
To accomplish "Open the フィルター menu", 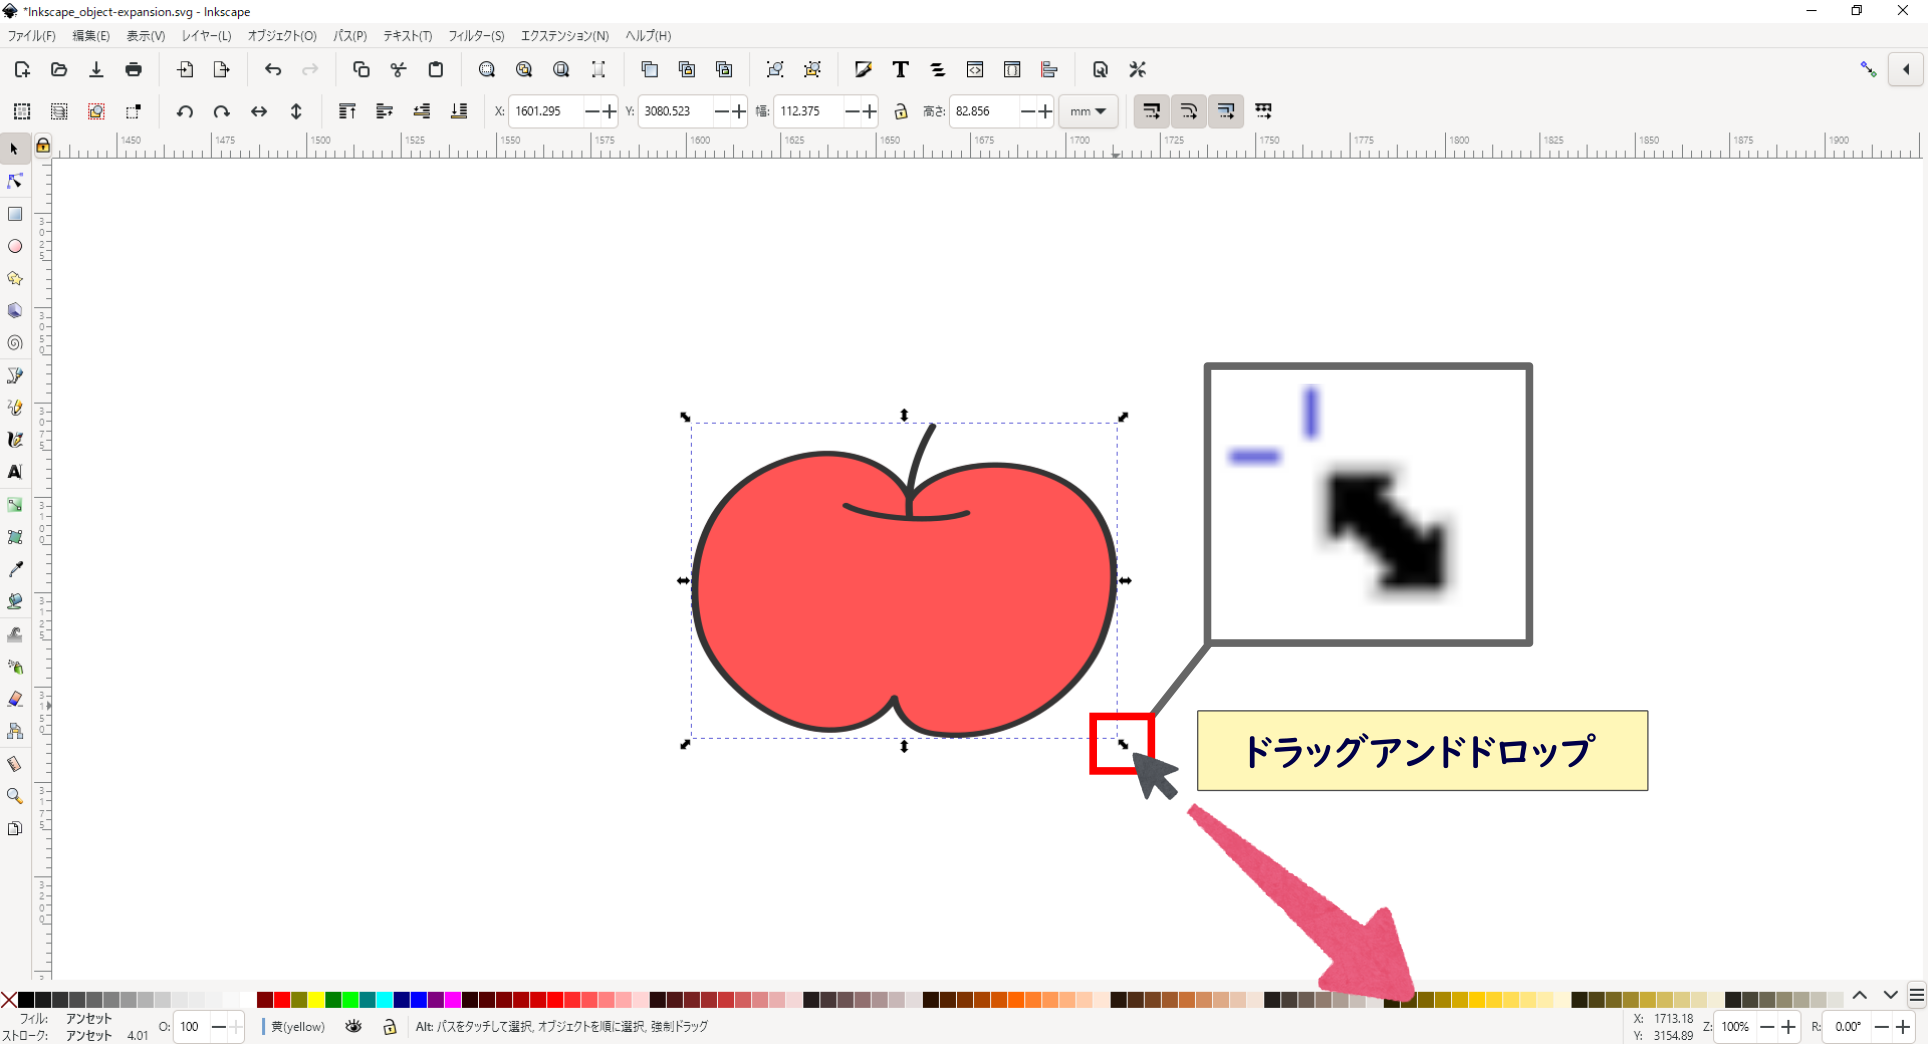I will click(x=475, y=35).
